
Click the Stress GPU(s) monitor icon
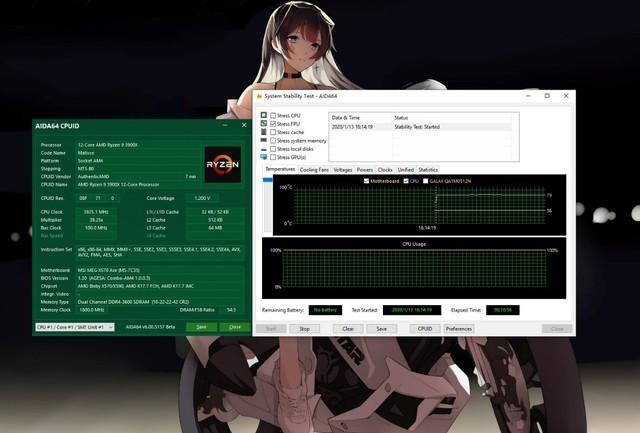[x=264, y=157]
